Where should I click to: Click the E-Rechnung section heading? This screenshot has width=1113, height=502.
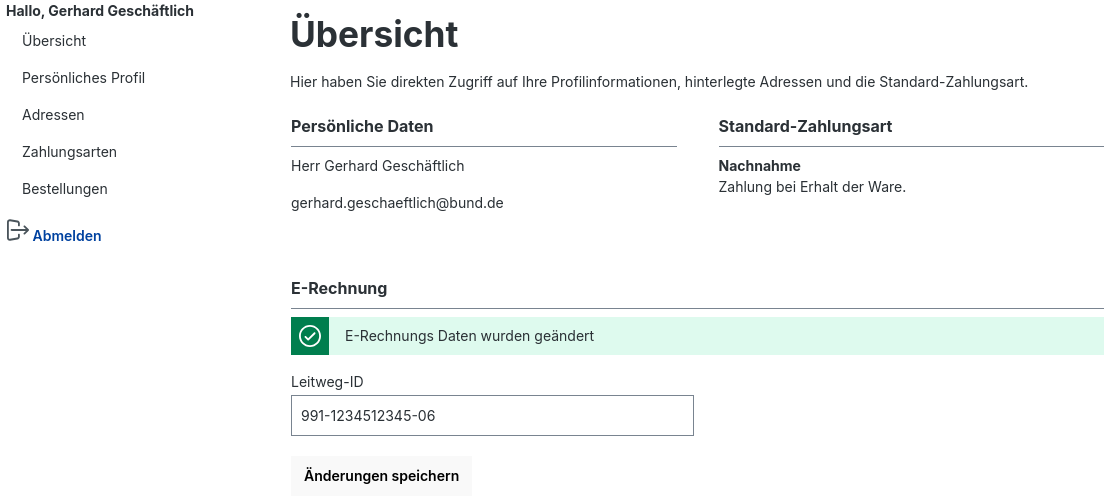[339, 288]
